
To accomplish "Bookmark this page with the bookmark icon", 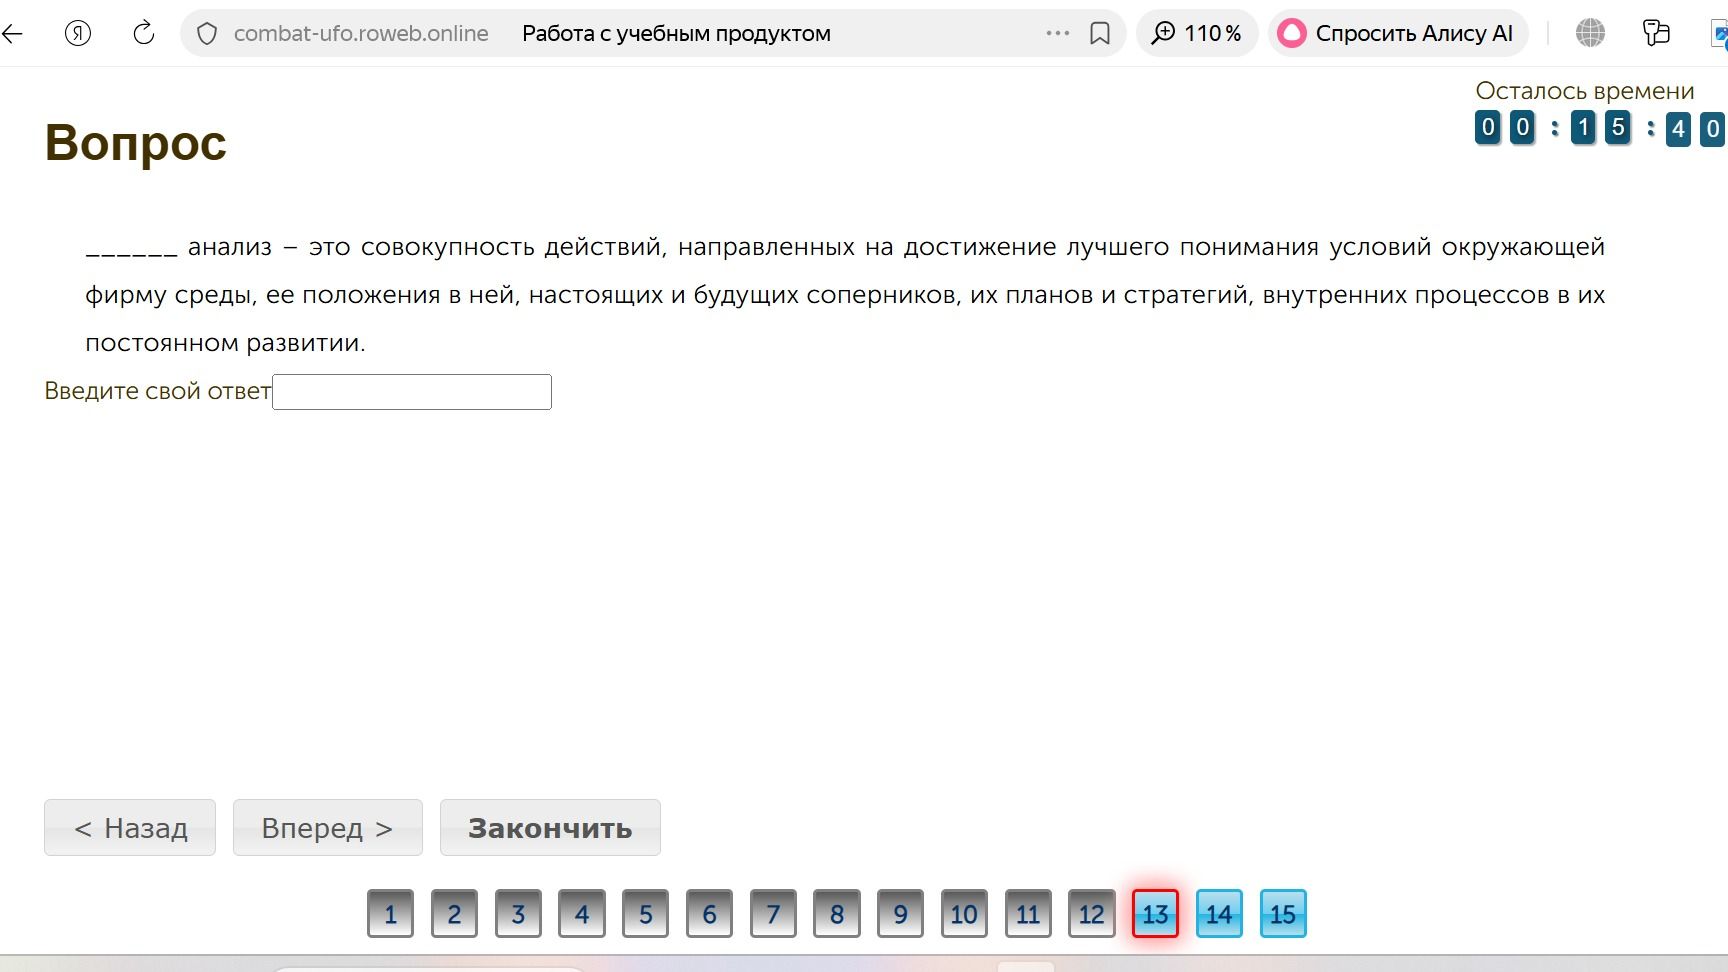I will (x=1100, y=33).
